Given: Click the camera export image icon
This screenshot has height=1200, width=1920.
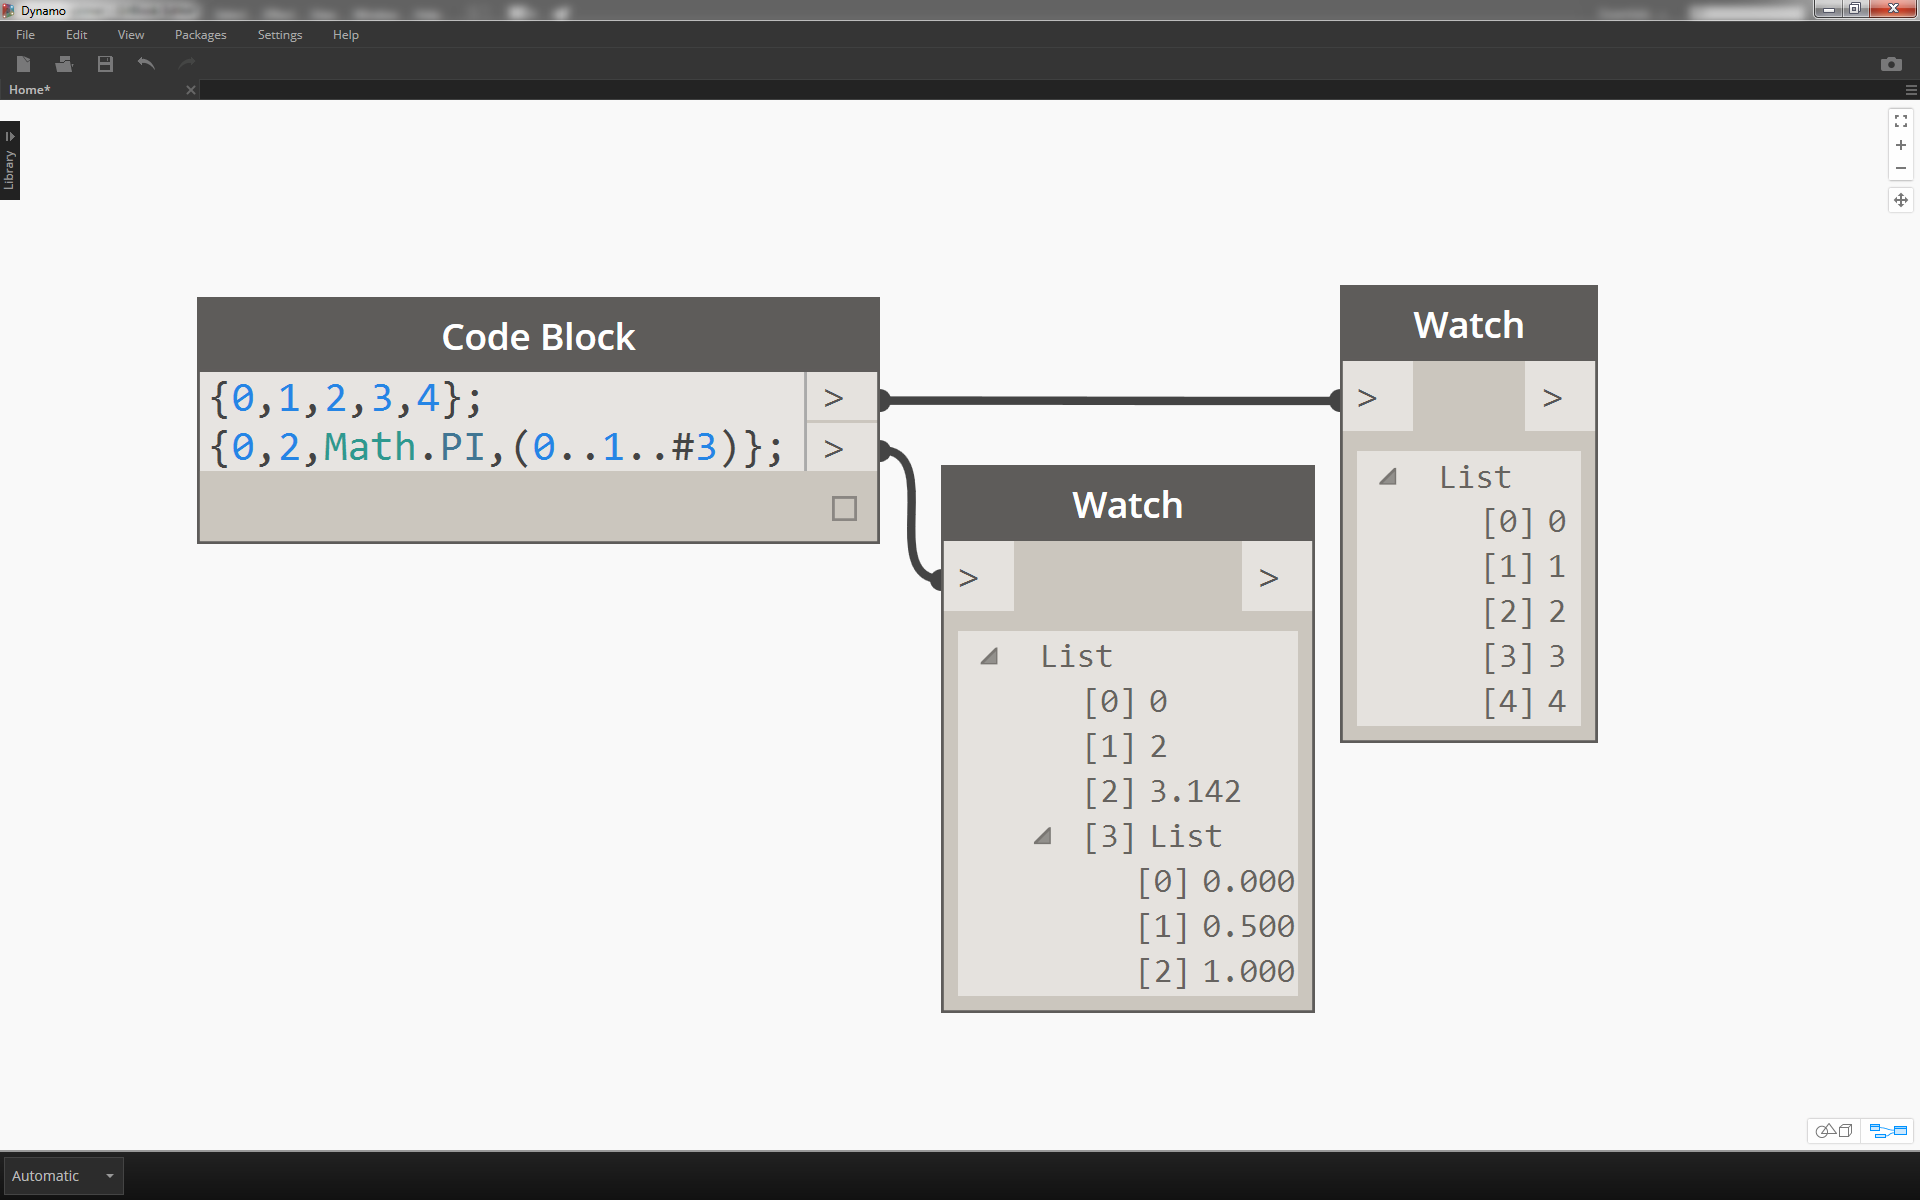Looking at the screenshot, I should 1891,64.
